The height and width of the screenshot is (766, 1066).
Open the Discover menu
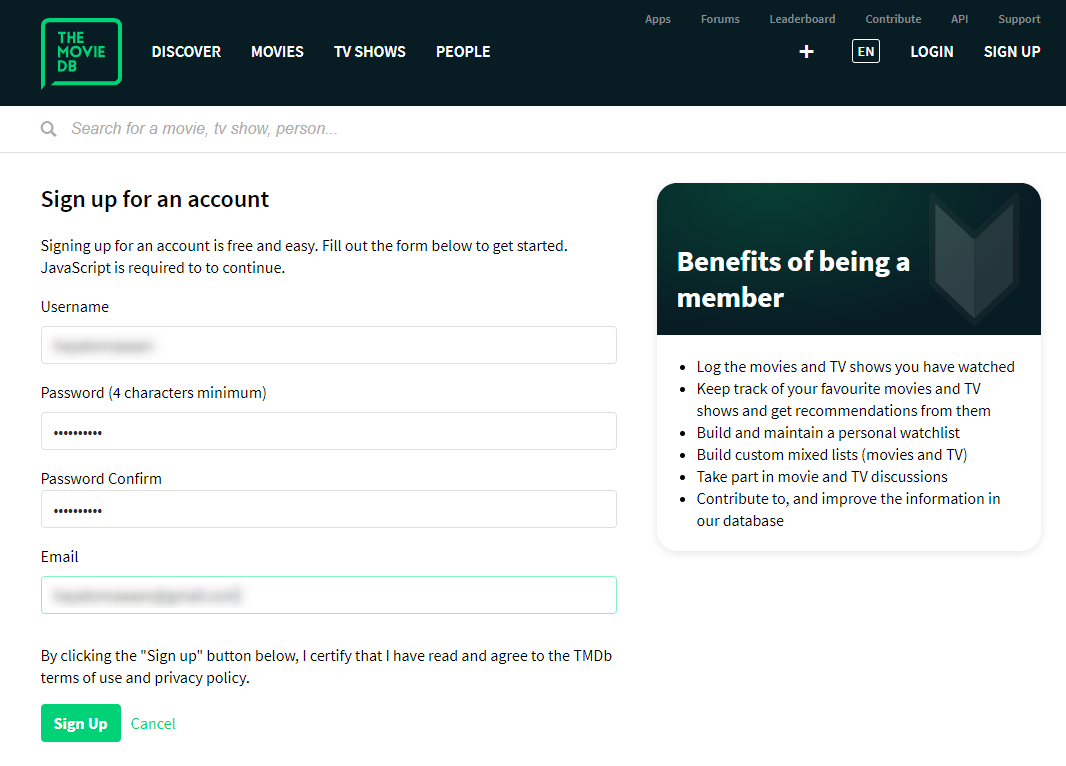186,52
